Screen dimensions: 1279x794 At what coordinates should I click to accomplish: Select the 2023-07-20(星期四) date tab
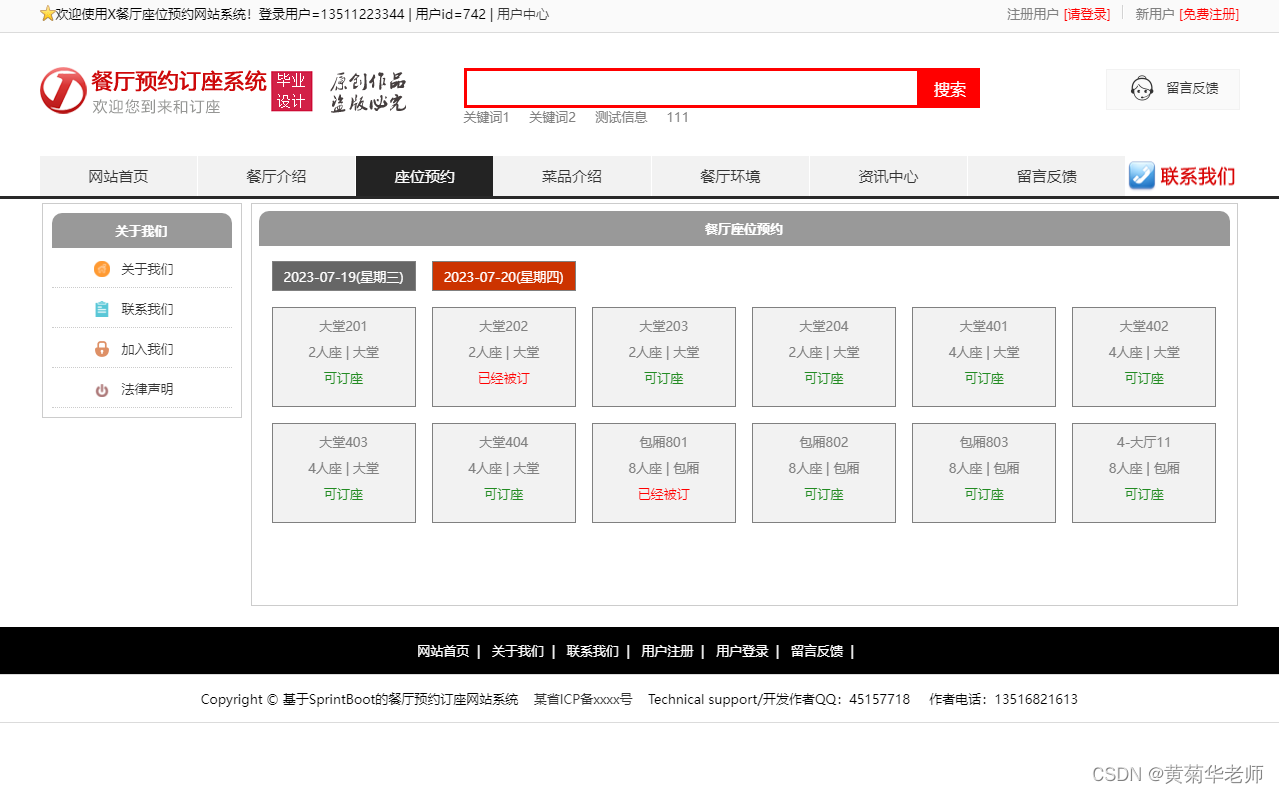click(x=503, y=276)
